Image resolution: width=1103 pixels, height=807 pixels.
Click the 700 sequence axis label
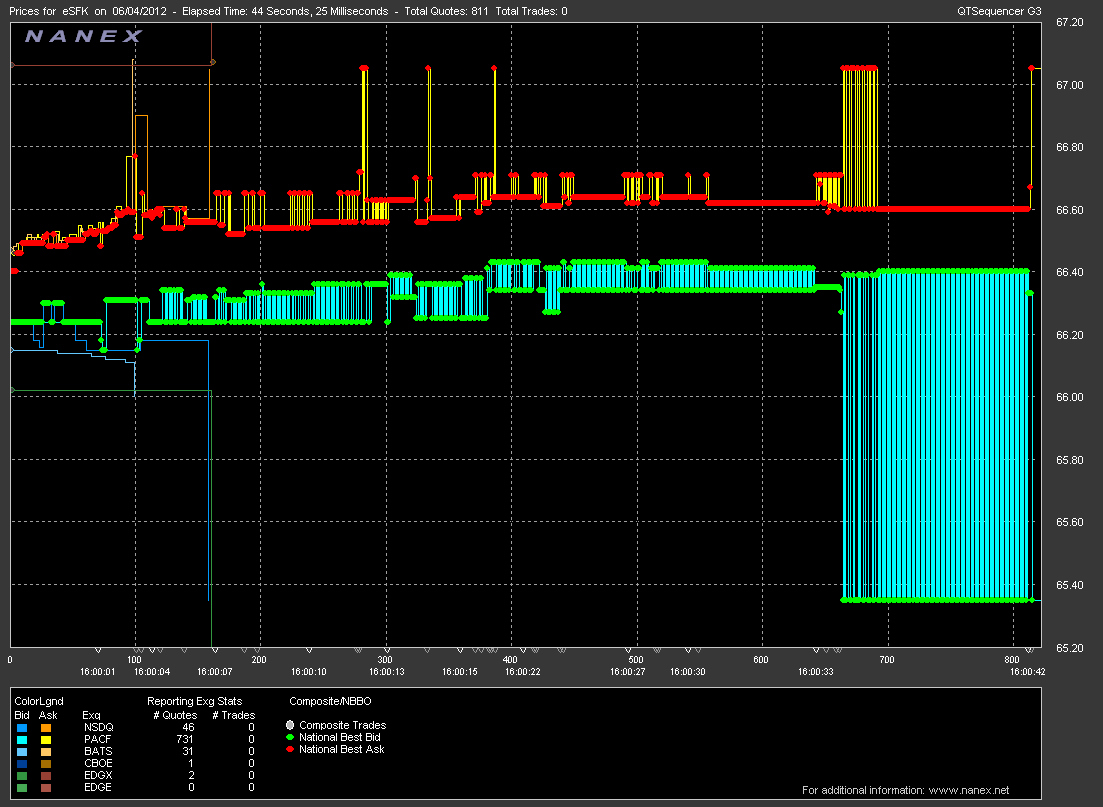pyautogui.click(x=886, y=660)
